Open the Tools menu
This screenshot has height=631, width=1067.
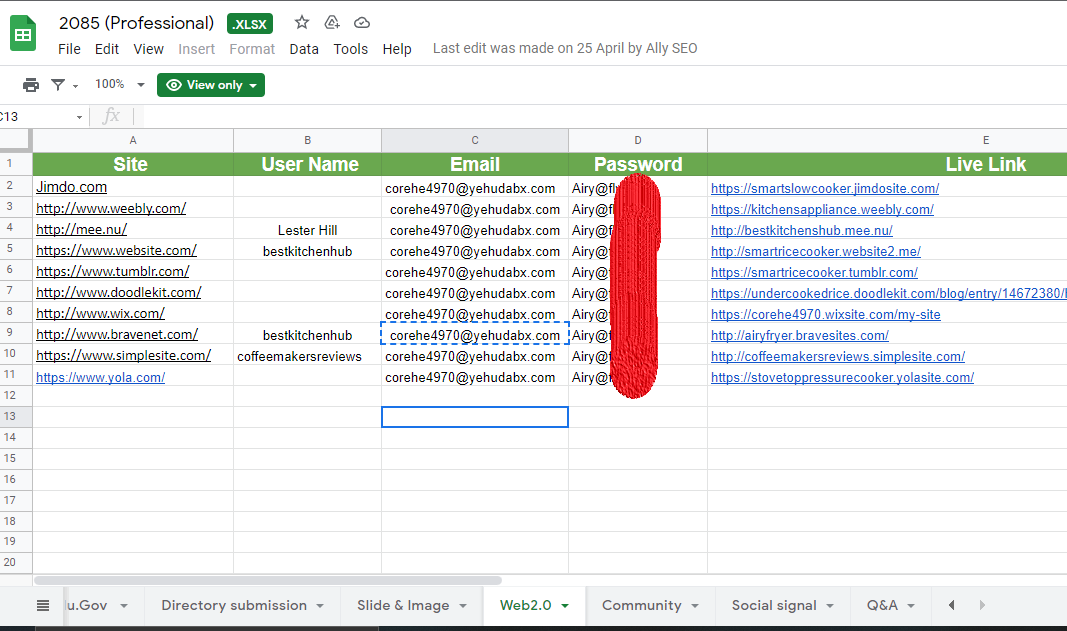[x=351, y=48]
